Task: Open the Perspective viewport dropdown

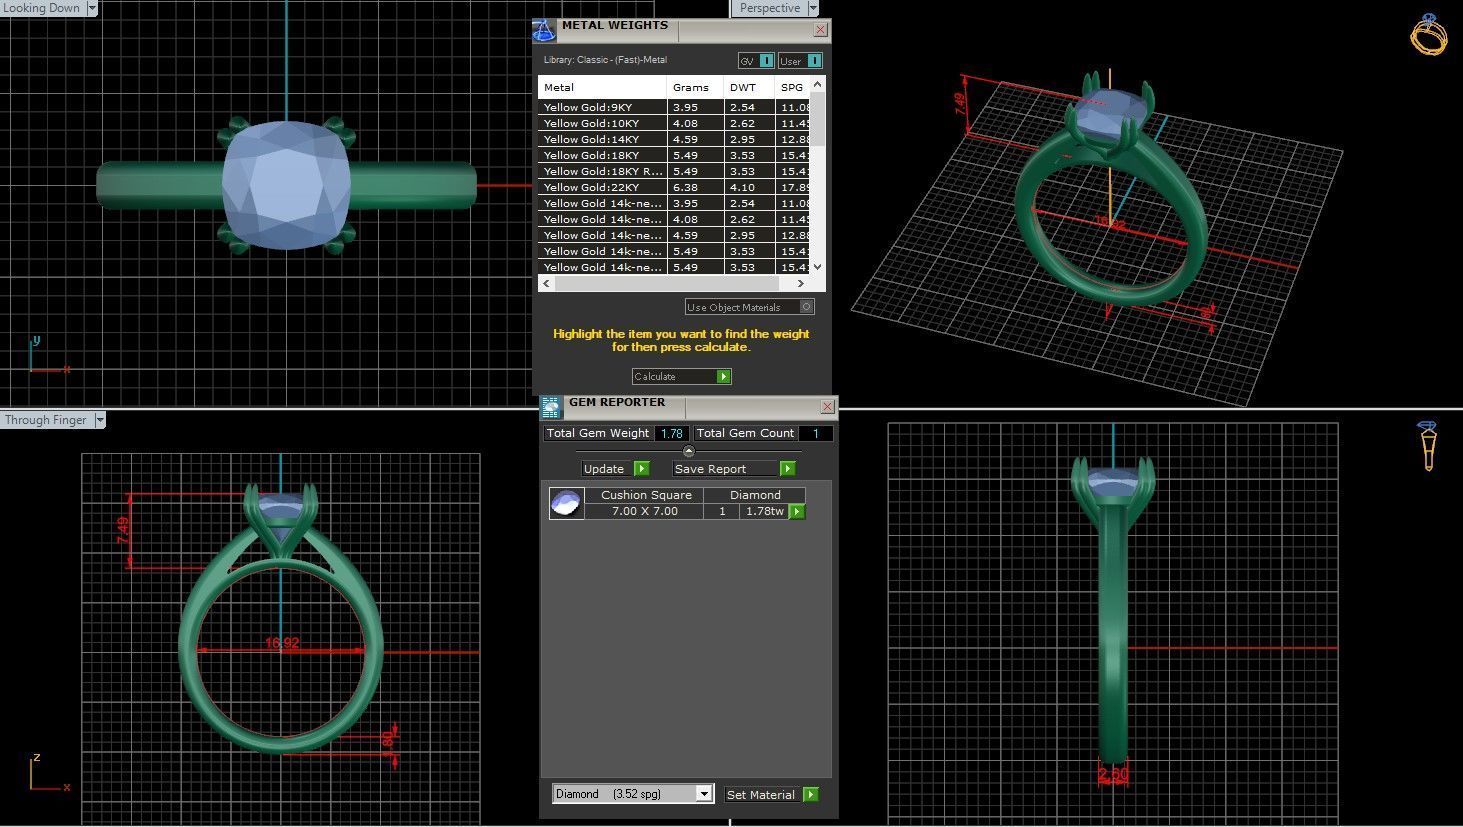Action: click(x=813, y=8)
